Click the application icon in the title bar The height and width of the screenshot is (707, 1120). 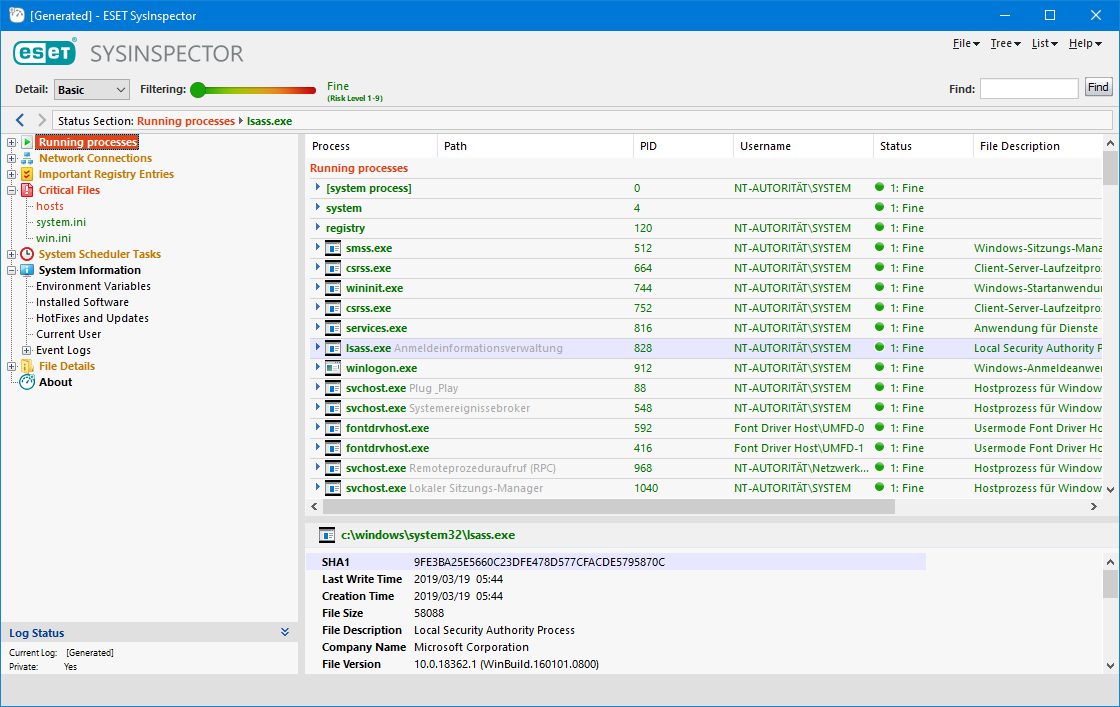(x=16, y=15)
